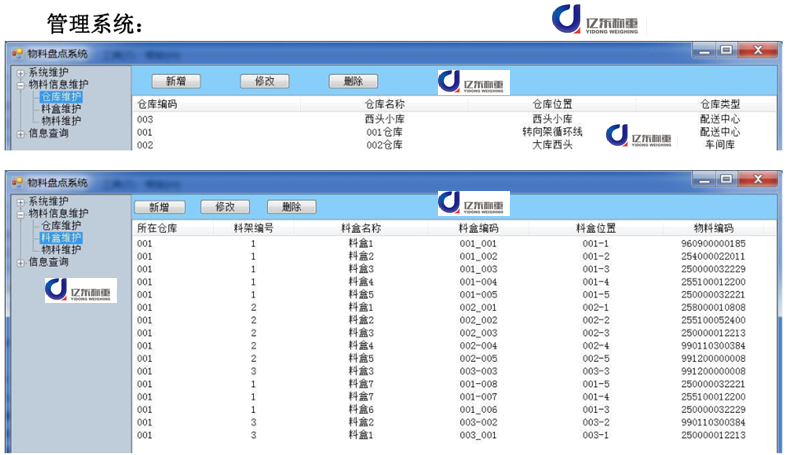Screen dimensions: 796x455
Task: Click the Yidong logo beside the upper toolbar buttons
Action: coord(473,82)
